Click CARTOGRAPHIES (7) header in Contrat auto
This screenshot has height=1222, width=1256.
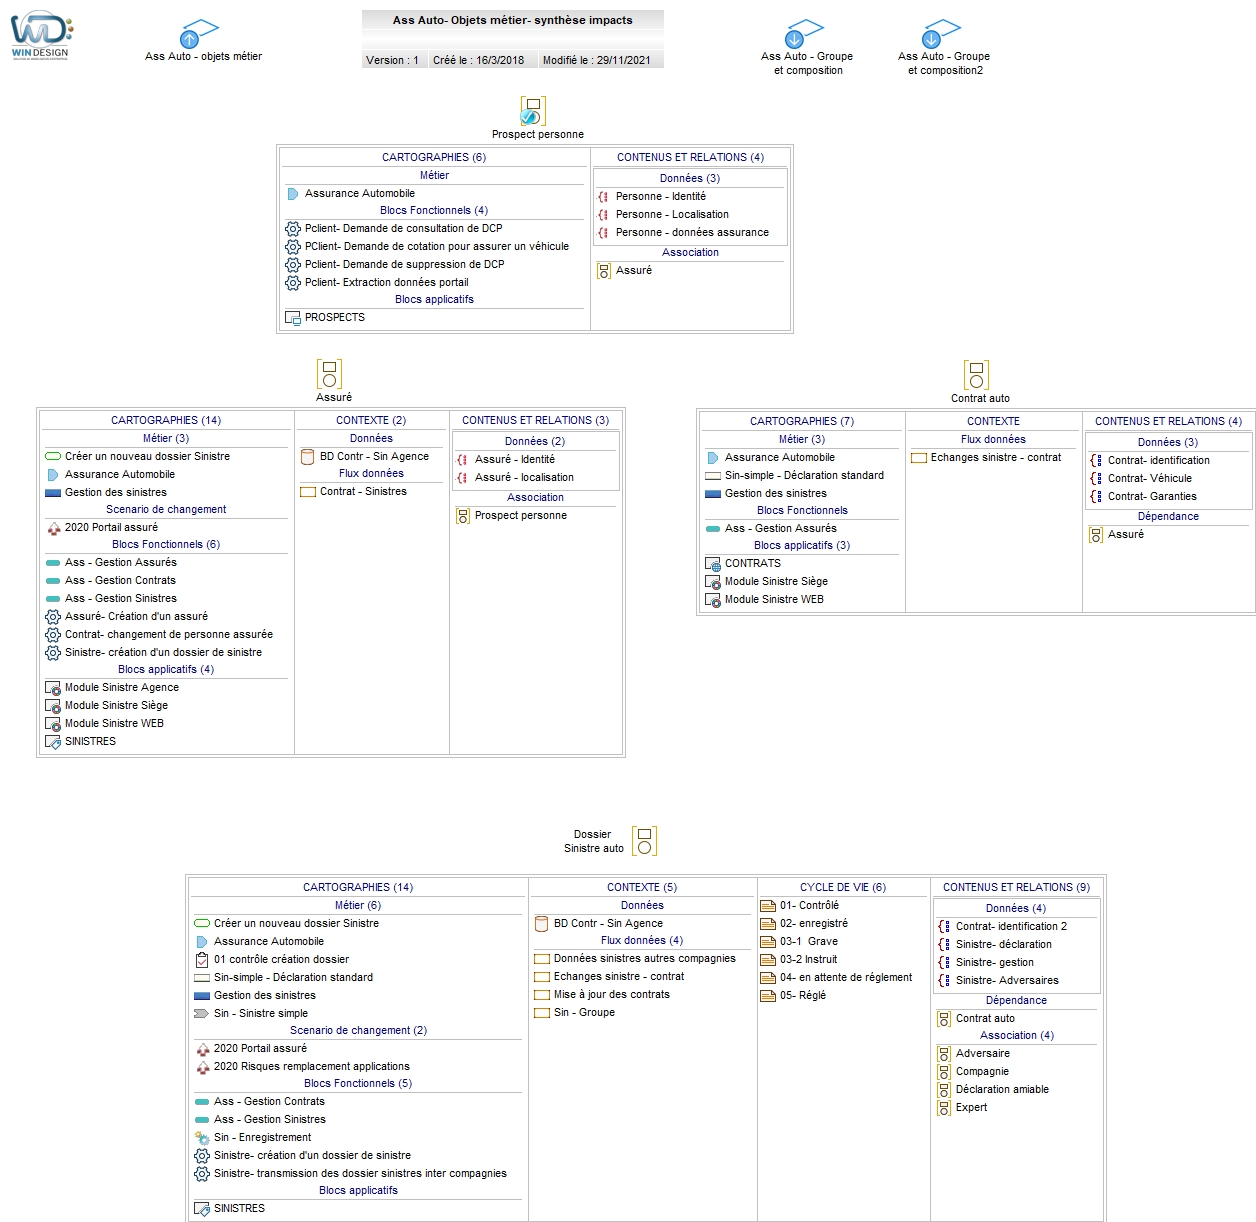coord(802,422)
